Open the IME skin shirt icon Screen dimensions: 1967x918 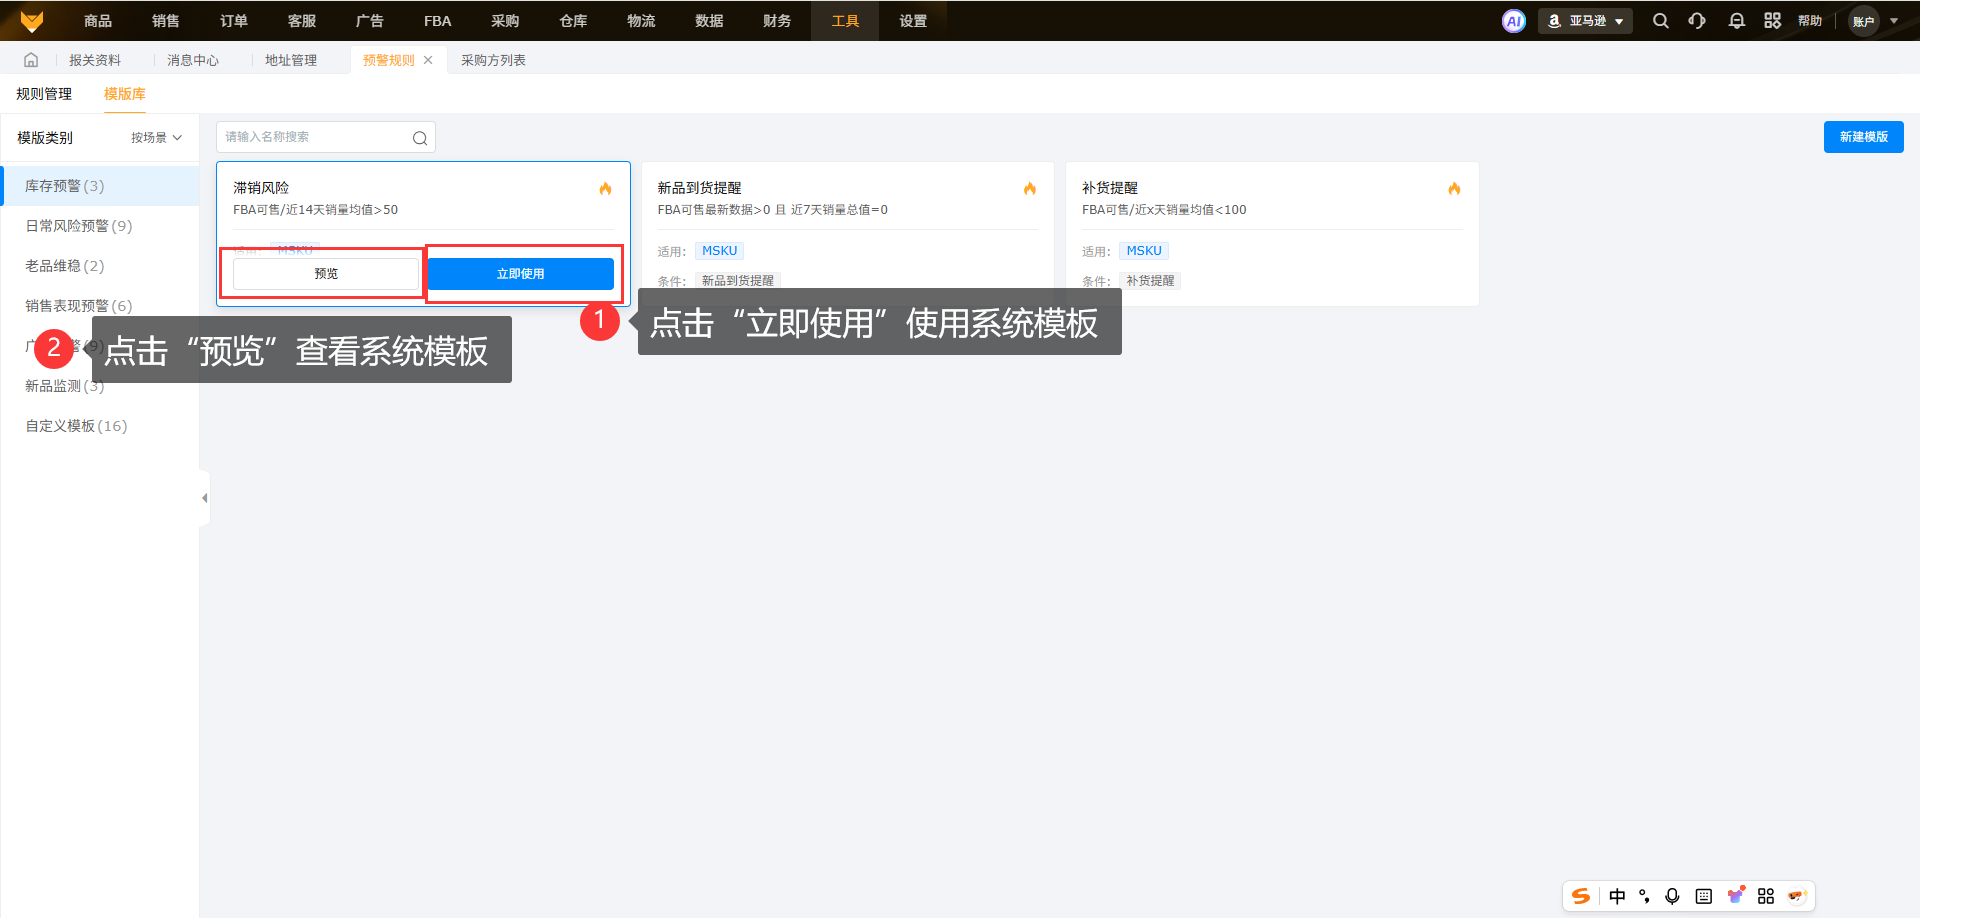(x=1736, y=895)
